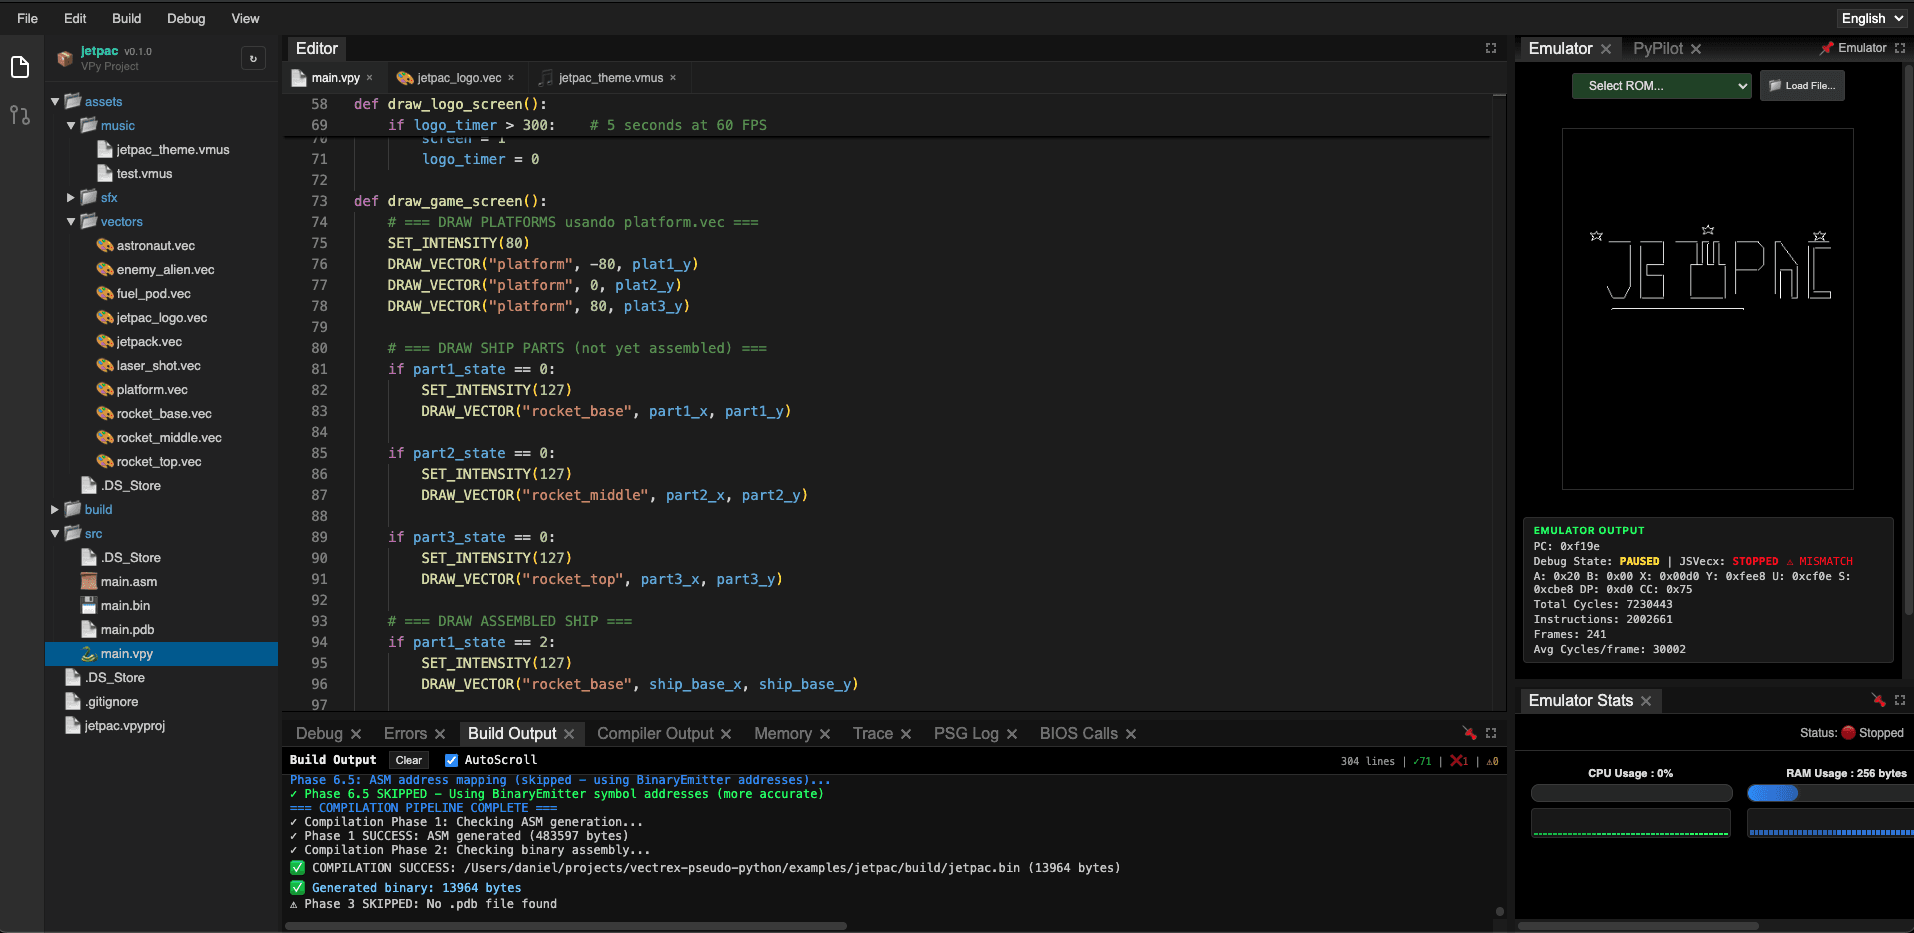
Task: Expand the Editor panel to fullscreen
Action: pyautogui.click(x=1491, y=47)
